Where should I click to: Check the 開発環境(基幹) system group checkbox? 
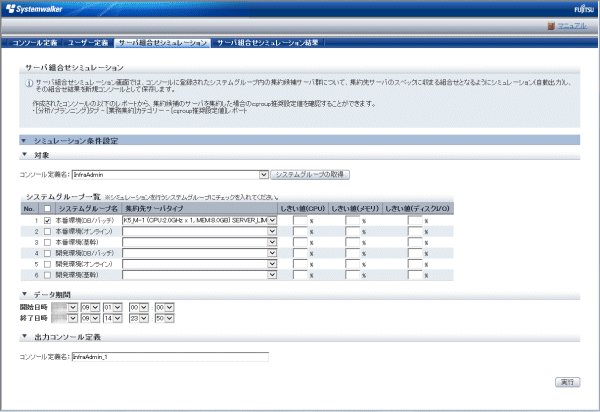point(47,276)
